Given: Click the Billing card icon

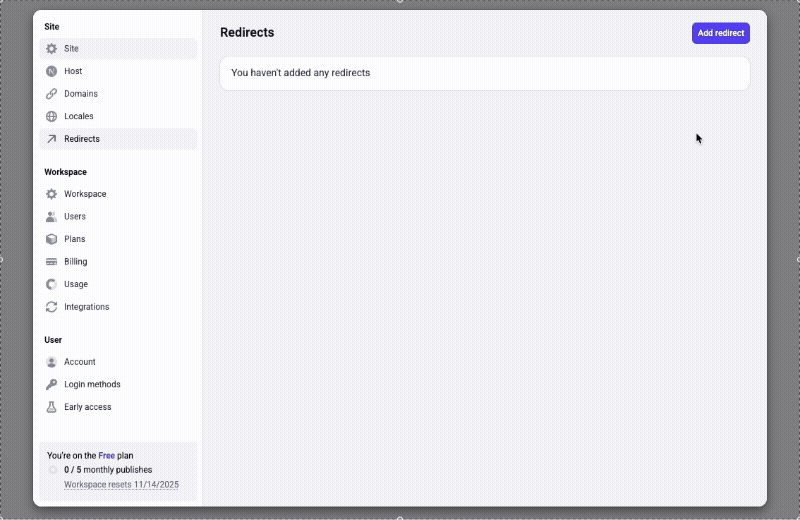Looking at the screenshot, I should (x=52, y=262).
